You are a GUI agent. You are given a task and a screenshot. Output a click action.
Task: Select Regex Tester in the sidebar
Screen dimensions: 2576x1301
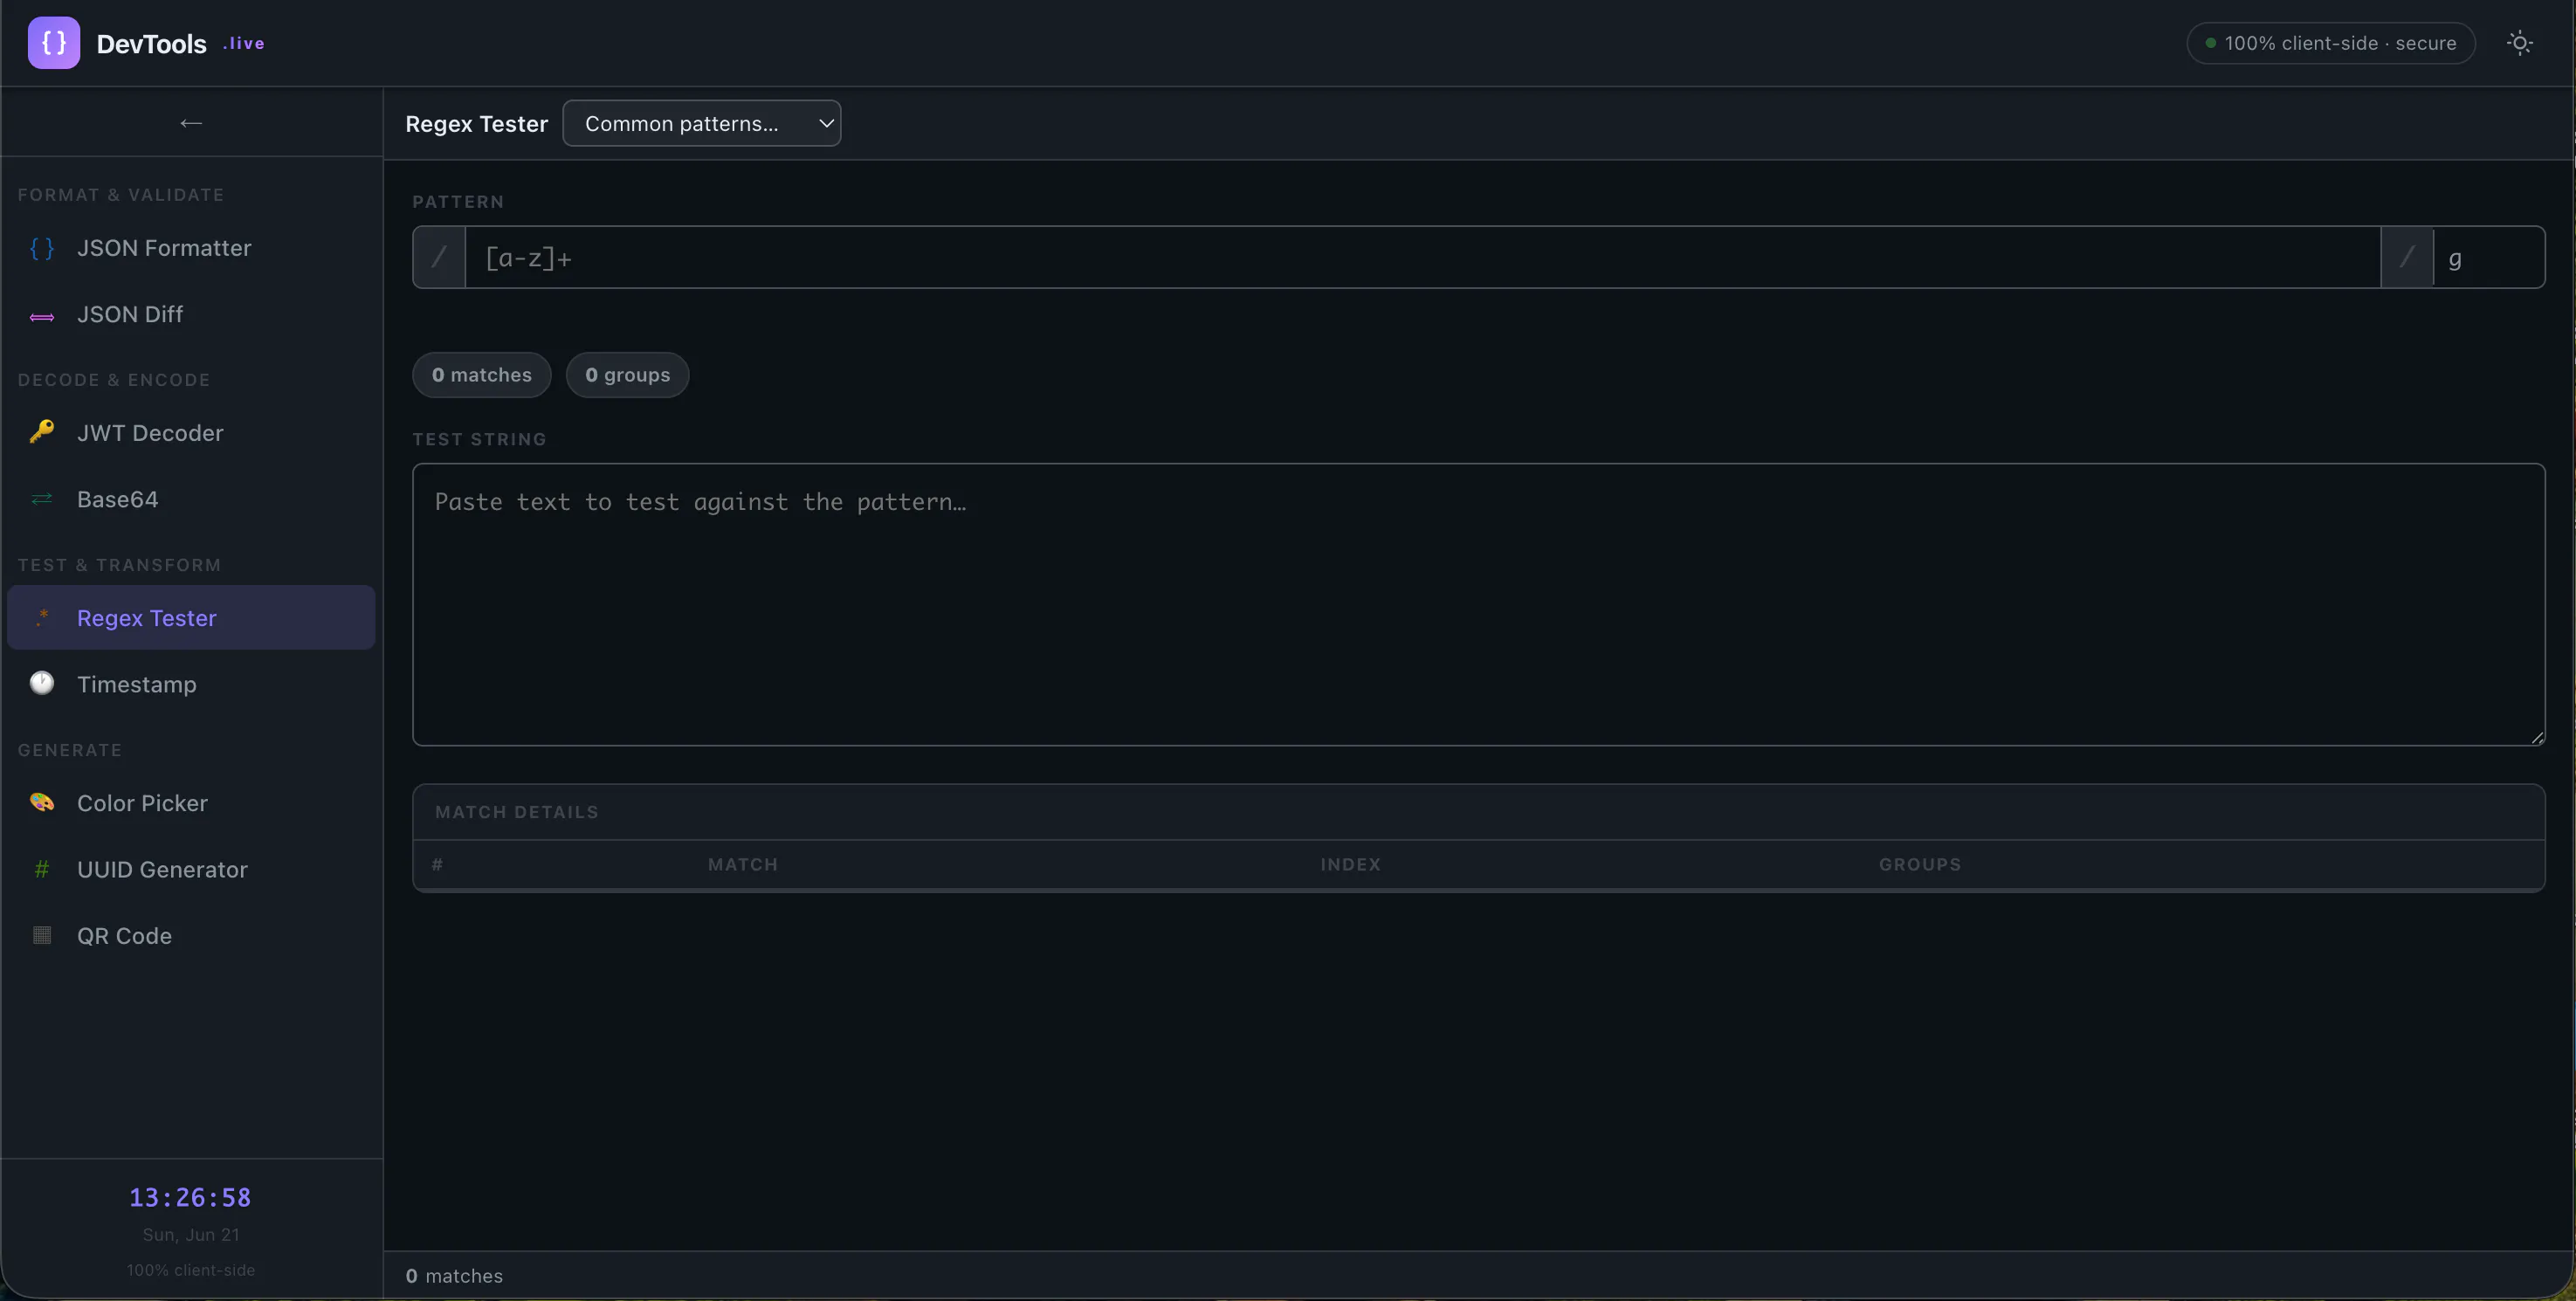coord(191,618)
